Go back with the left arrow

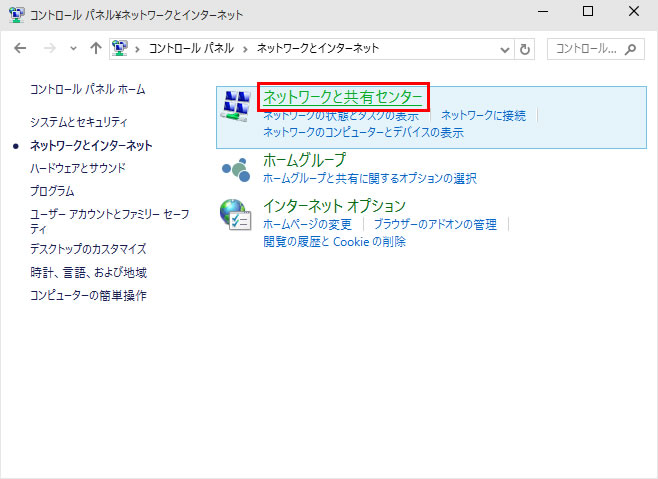20,48
